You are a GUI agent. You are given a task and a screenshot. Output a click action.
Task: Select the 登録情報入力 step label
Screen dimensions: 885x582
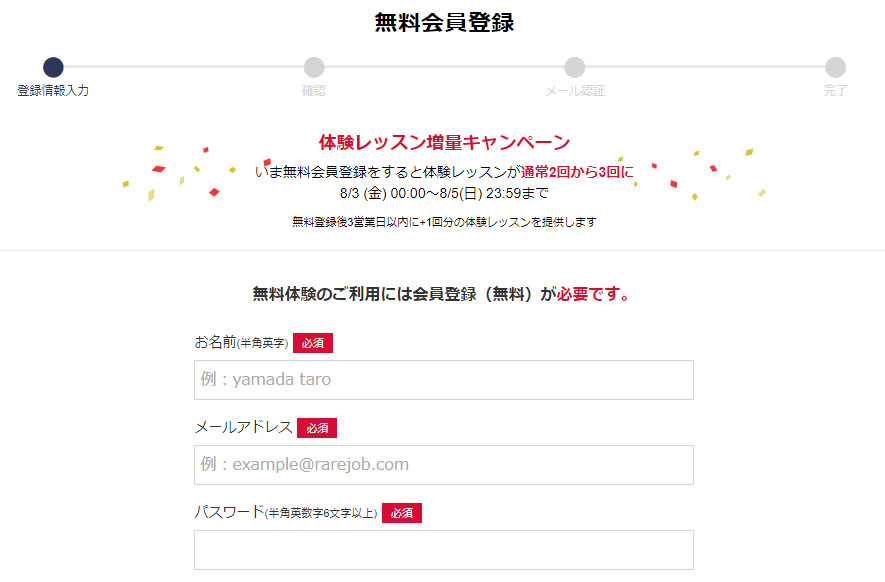(x=53, y=90)
